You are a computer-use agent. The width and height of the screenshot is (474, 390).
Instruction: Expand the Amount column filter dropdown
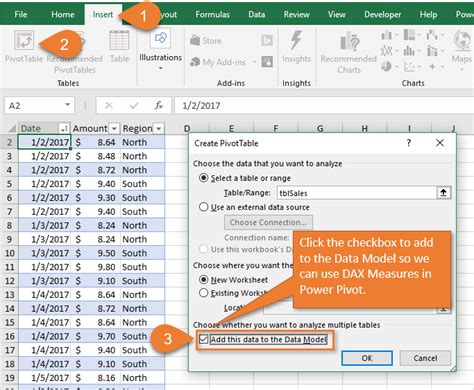[114, 128]
